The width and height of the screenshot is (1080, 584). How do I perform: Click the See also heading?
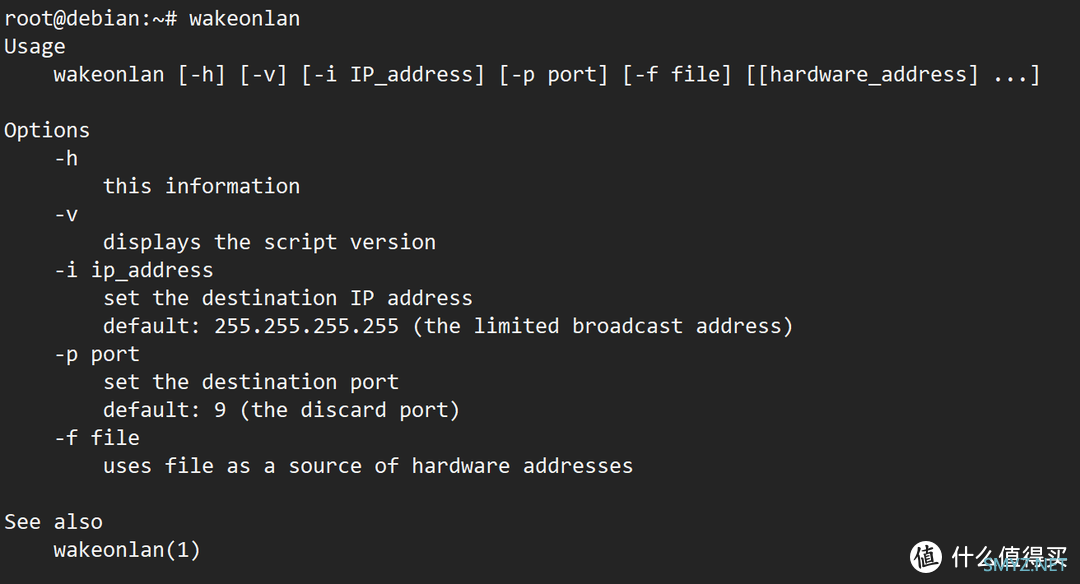(53, 522)
